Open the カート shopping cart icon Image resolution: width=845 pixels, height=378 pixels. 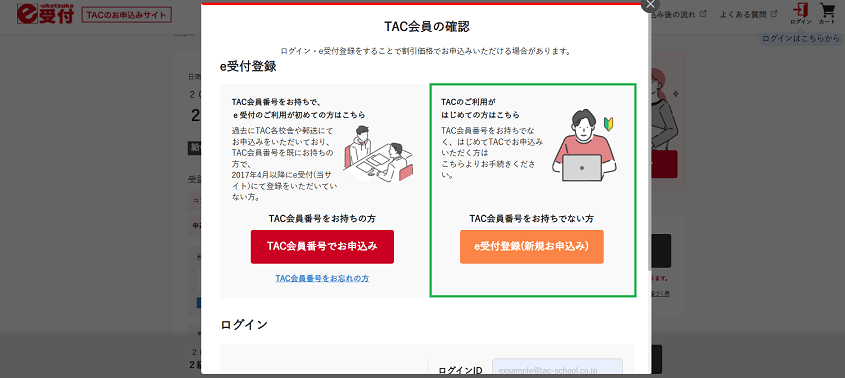[827, 13]
